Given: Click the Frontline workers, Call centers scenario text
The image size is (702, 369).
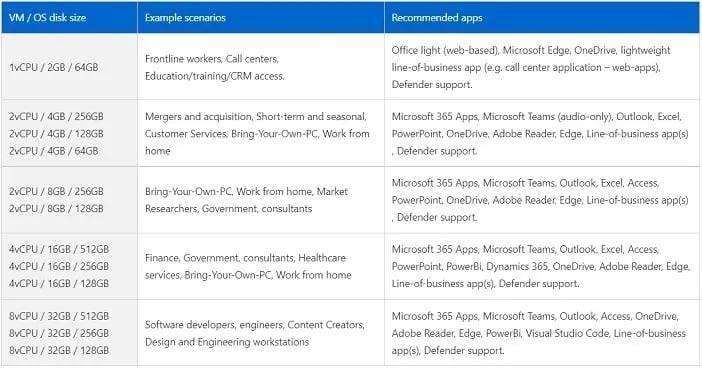Looking at the screenshot, I should click(x=212, y=59).
